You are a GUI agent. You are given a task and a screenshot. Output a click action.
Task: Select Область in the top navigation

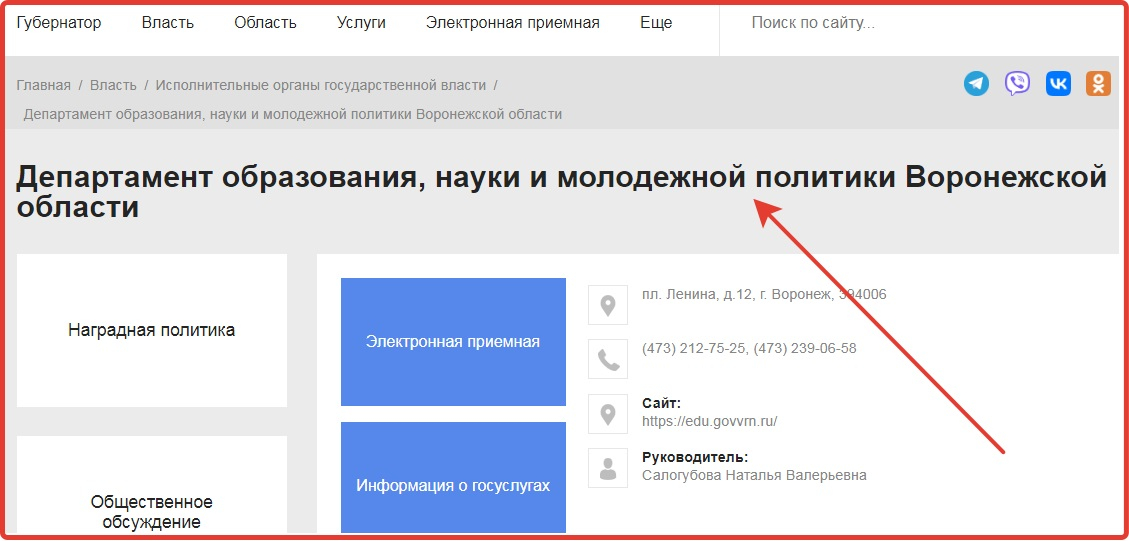pos(265,23)
